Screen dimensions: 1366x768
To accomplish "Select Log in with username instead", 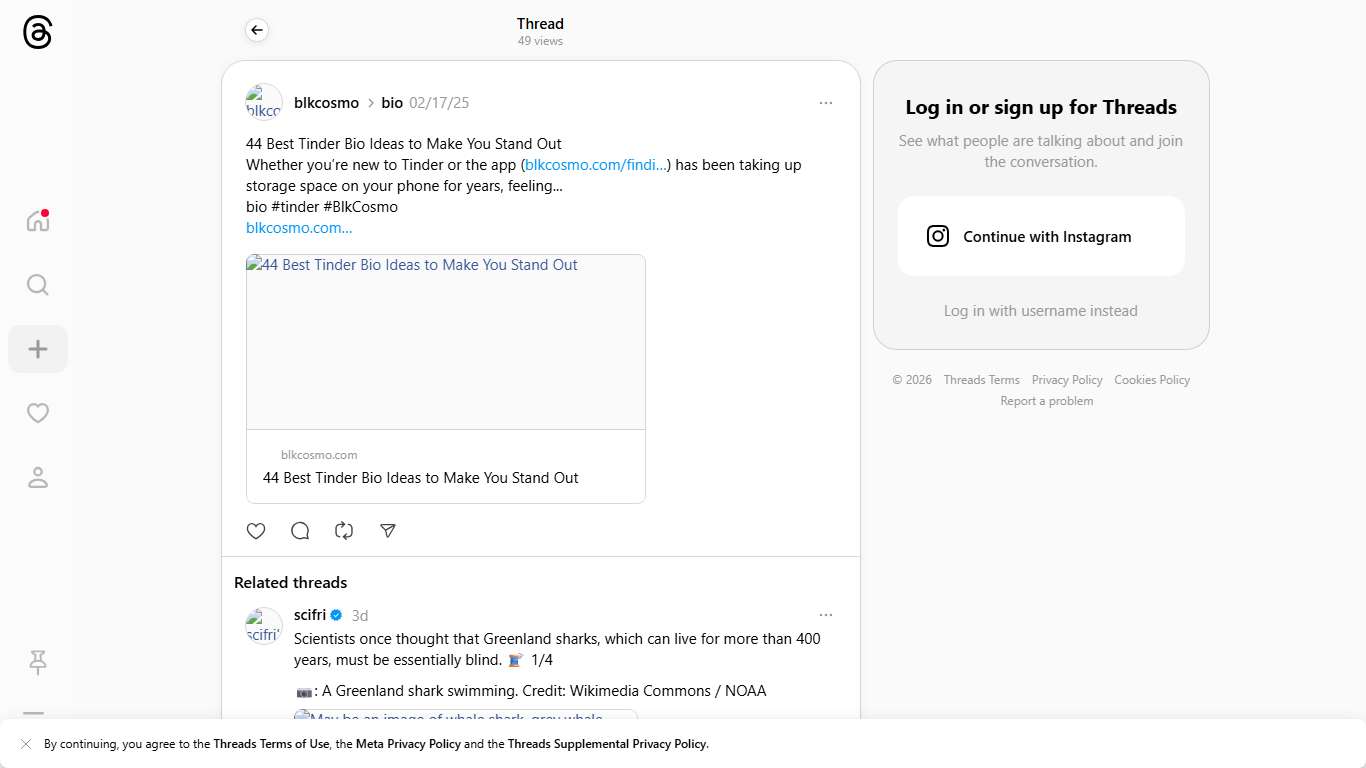I will click(x=1040, y=311).
